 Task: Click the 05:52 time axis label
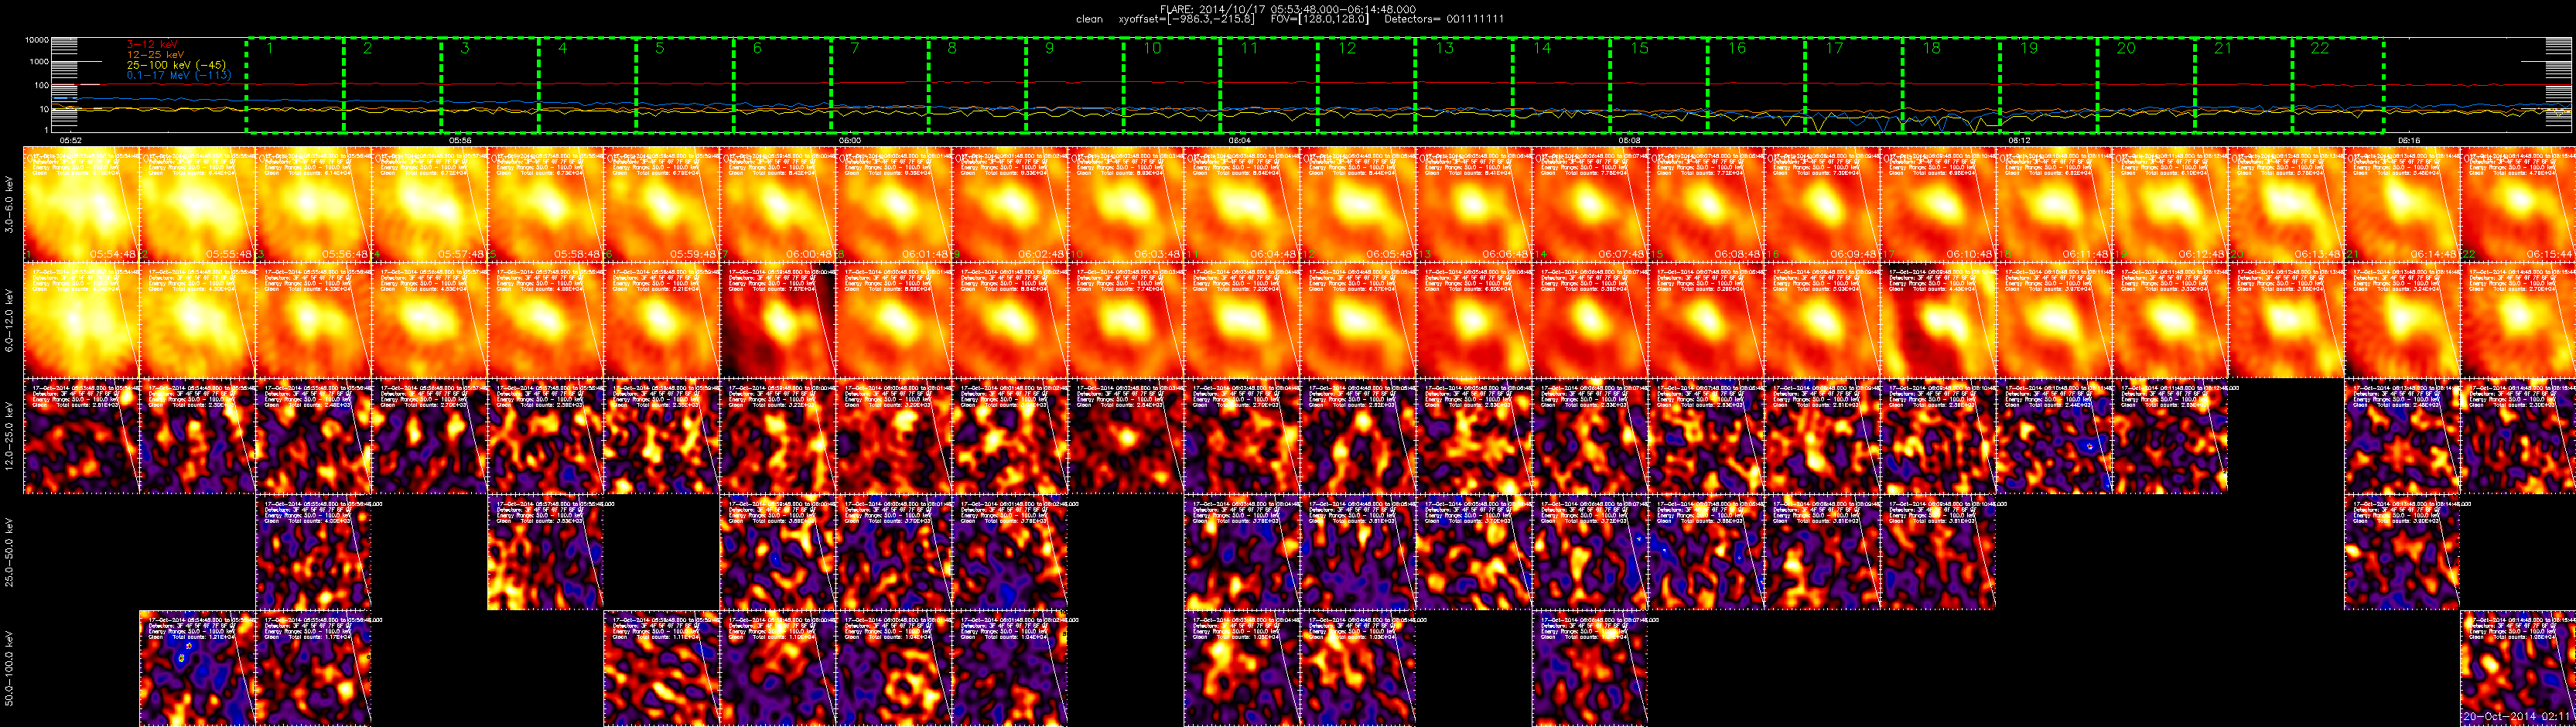71,141
